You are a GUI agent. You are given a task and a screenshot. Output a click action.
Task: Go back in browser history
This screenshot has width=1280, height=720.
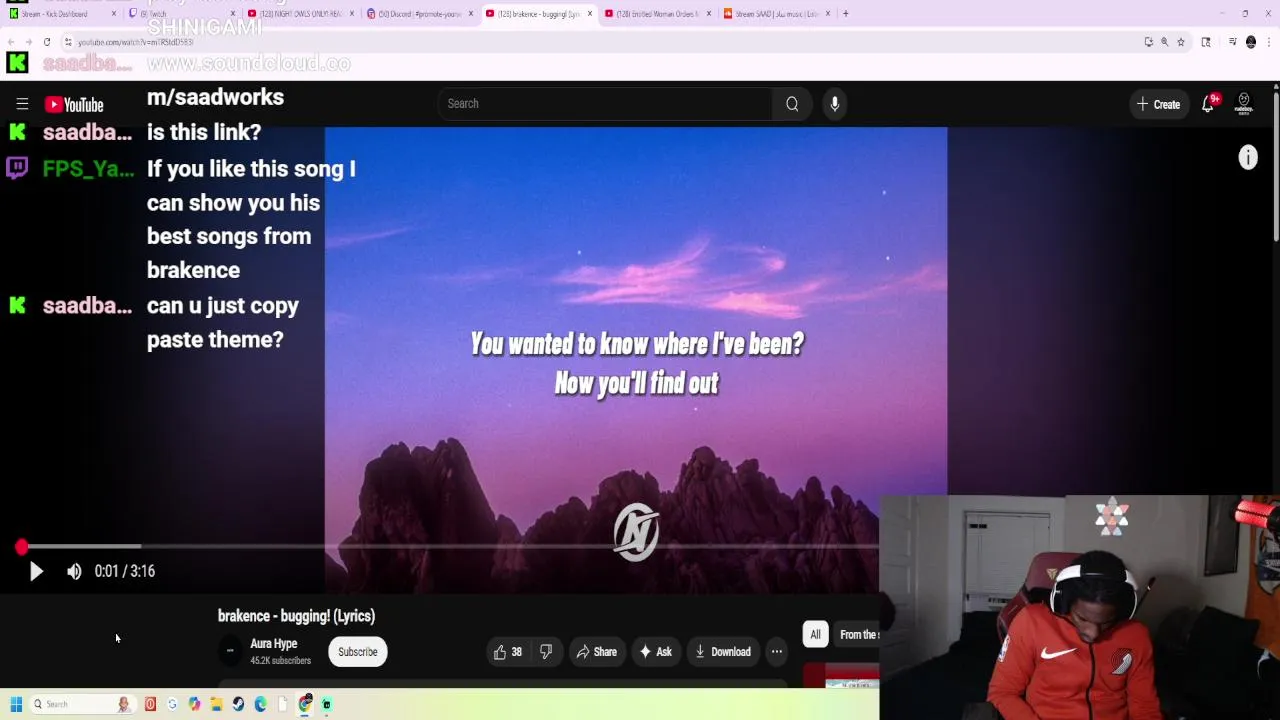[11, 42]
